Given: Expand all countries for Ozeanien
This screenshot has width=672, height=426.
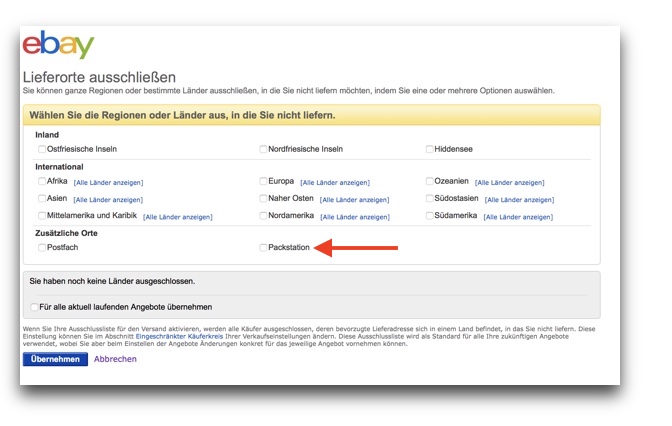Looking at the screenshot, I should [510, 183].
